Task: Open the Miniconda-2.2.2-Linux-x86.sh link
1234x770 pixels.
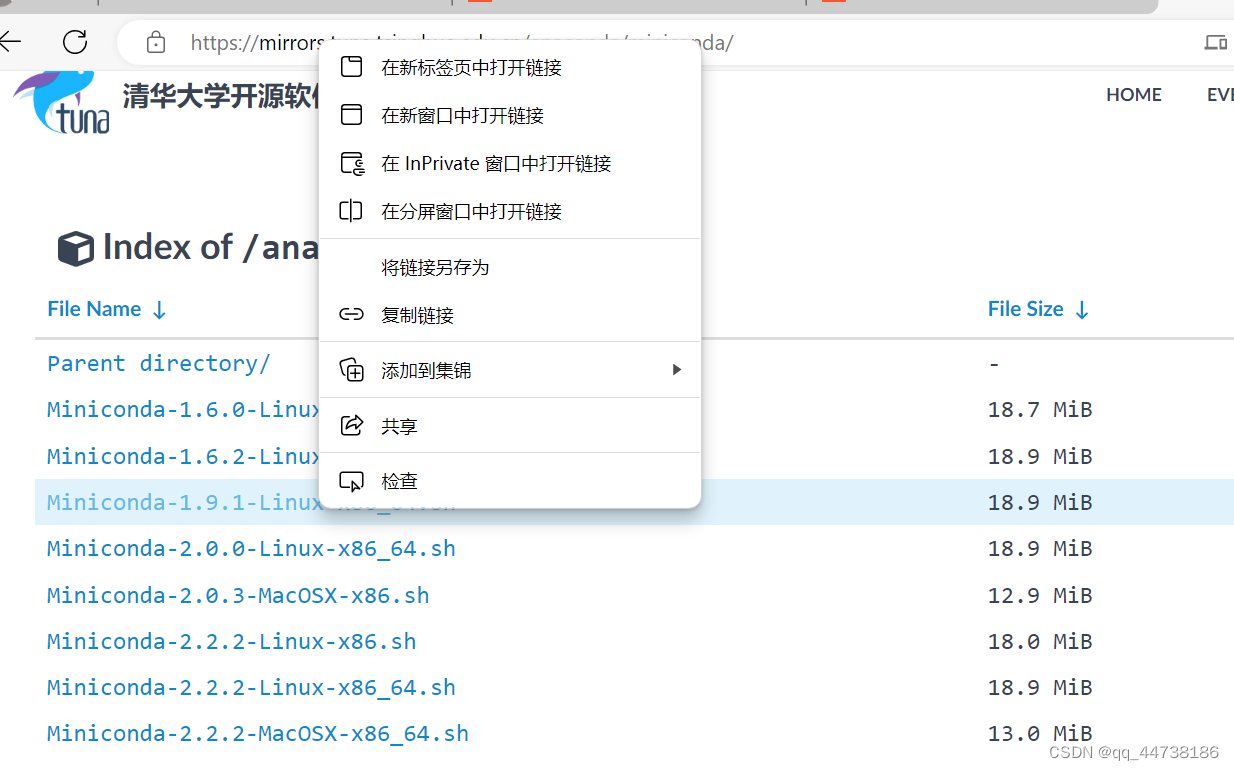Action: point(231,641)
